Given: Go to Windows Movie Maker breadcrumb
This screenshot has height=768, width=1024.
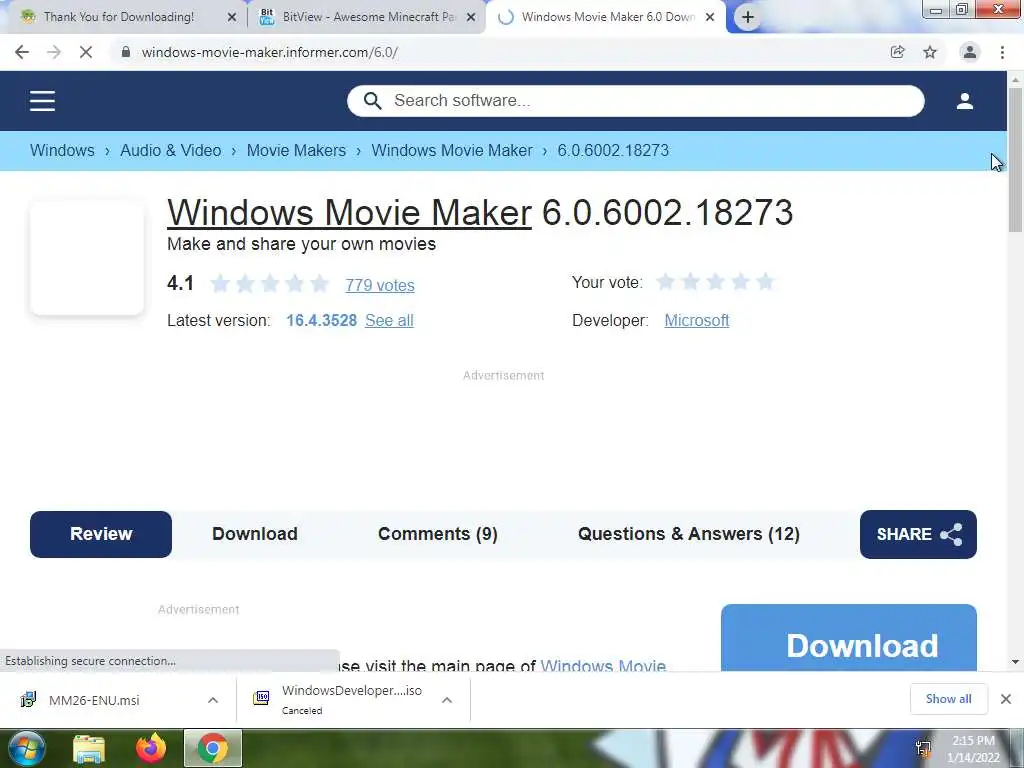Looking at the screenshot, I should pos(452,150).
